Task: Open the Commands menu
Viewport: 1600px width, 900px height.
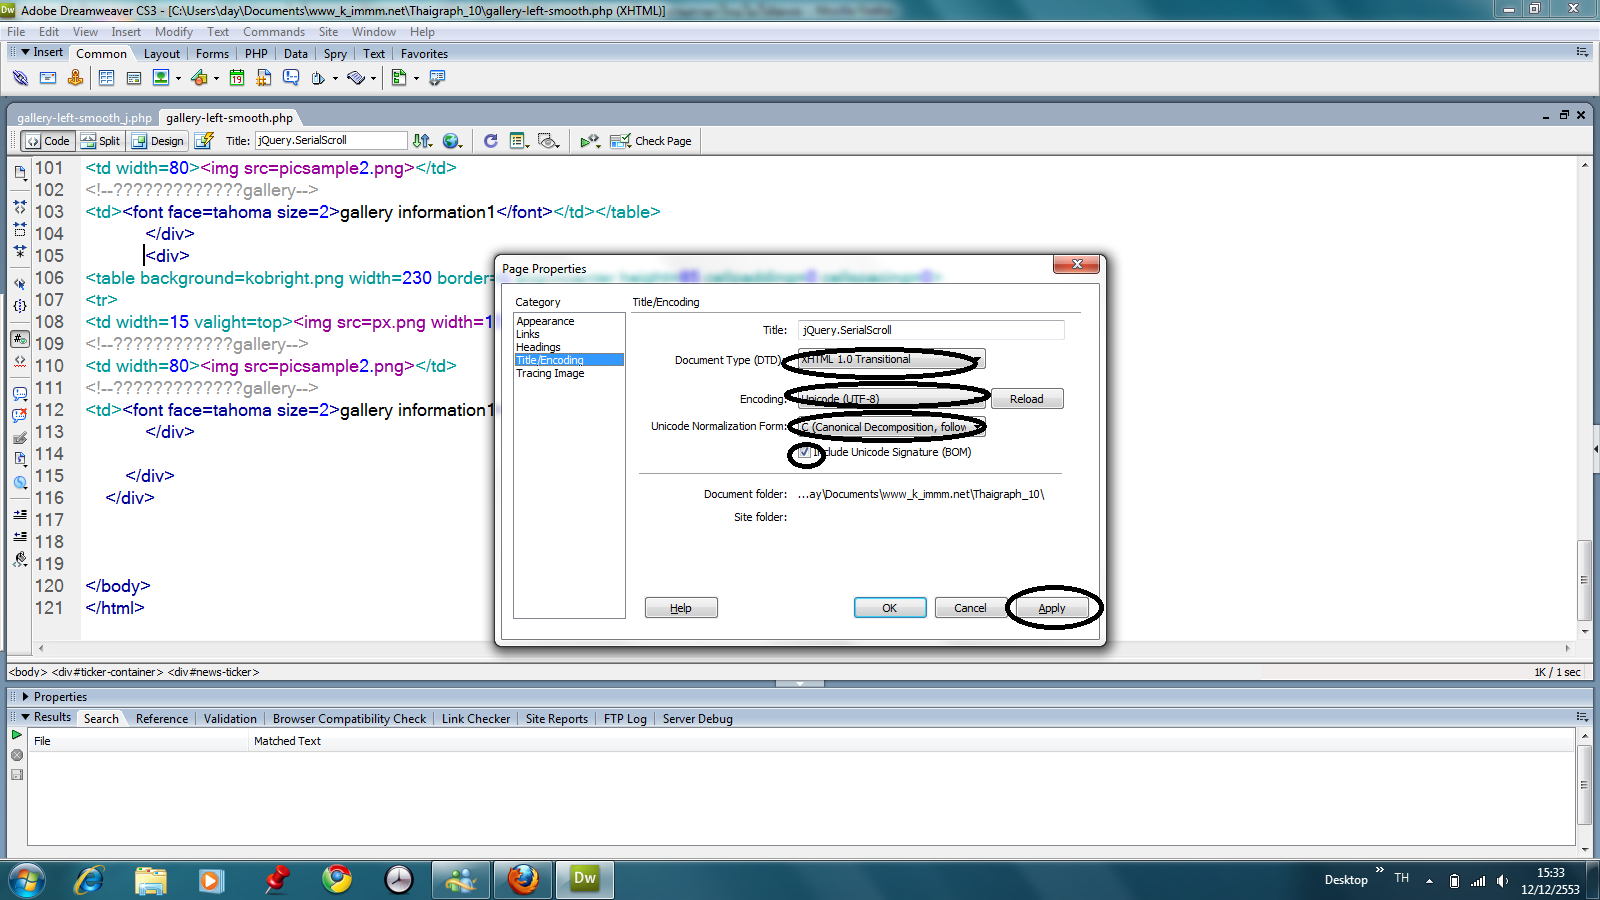Action: [x=273, y=32]
